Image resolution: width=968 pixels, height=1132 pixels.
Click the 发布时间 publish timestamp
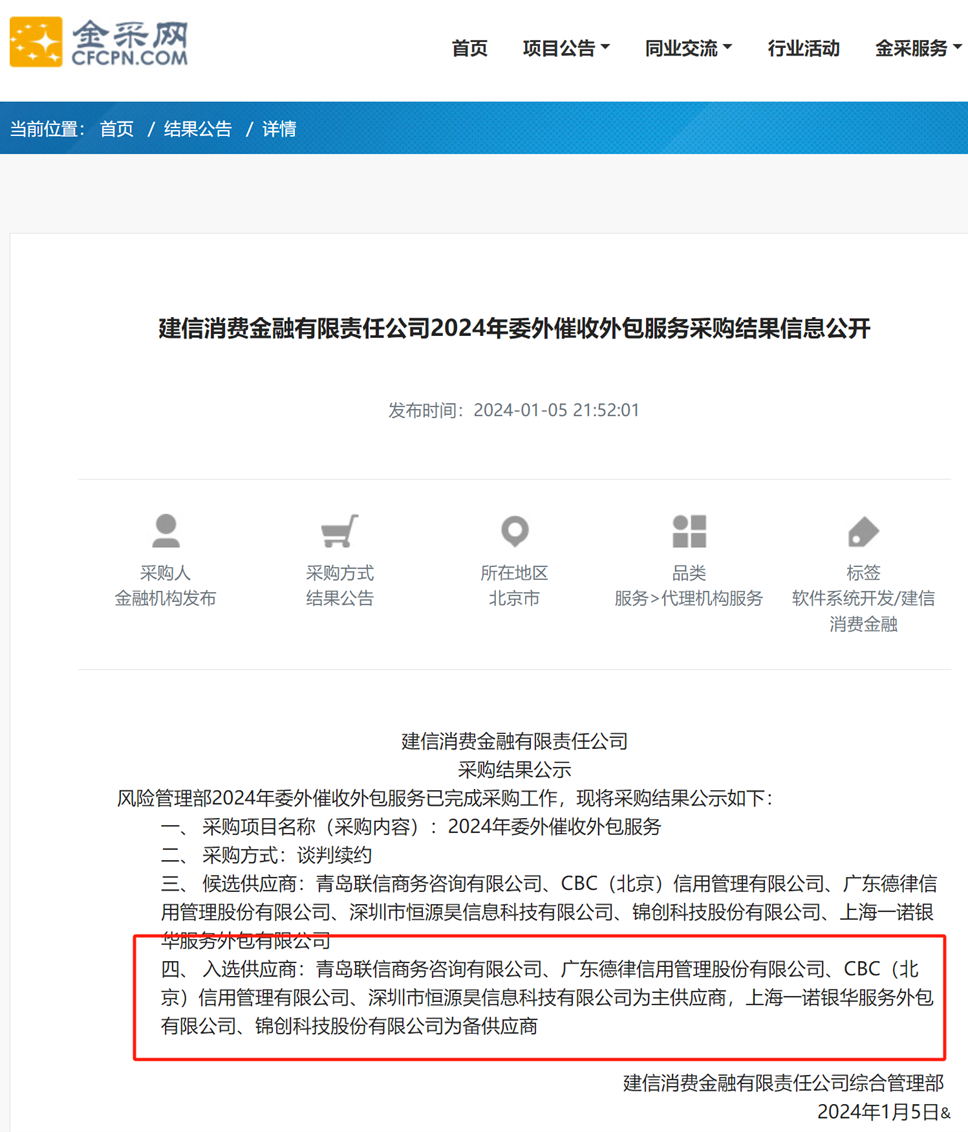coord(514,410)
